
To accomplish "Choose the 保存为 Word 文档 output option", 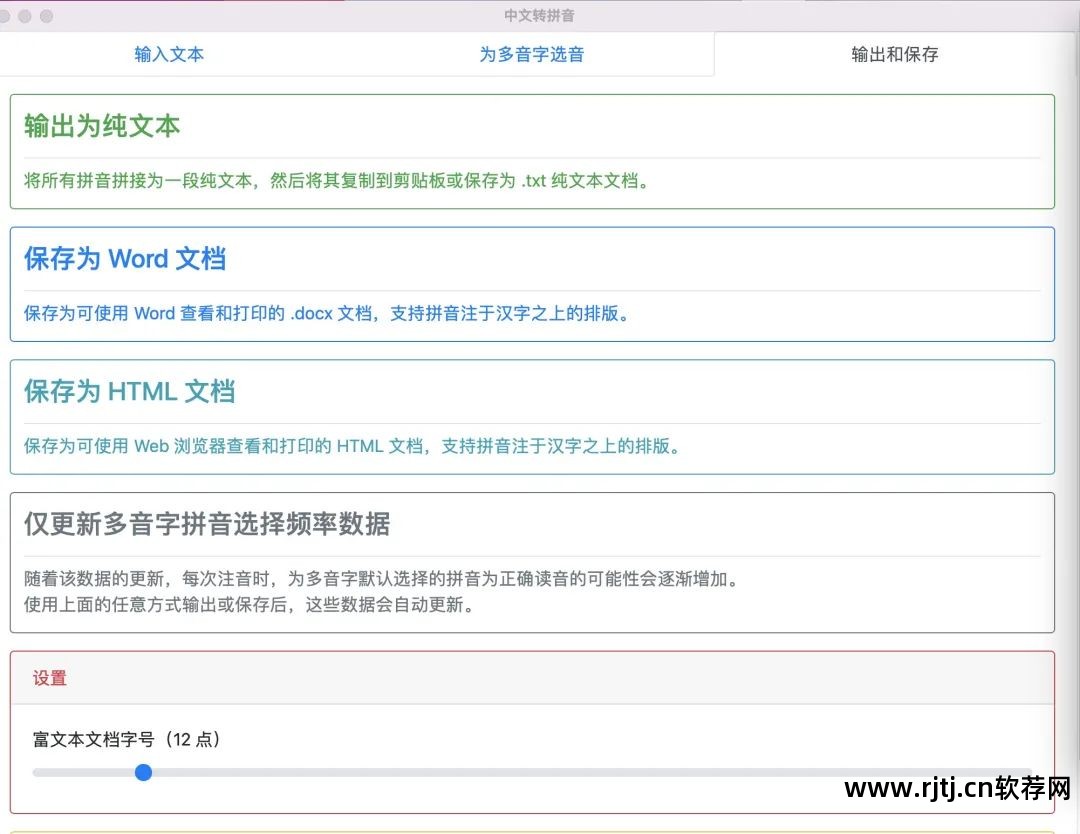I will tap(124, 259).
